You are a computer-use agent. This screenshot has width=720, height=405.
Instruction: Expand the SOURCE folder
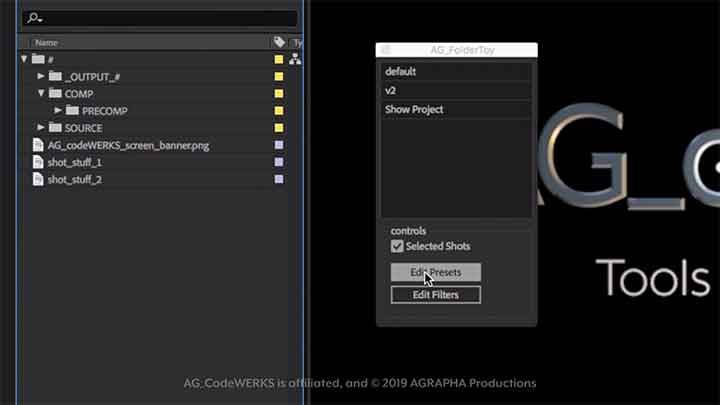[41, 128]
